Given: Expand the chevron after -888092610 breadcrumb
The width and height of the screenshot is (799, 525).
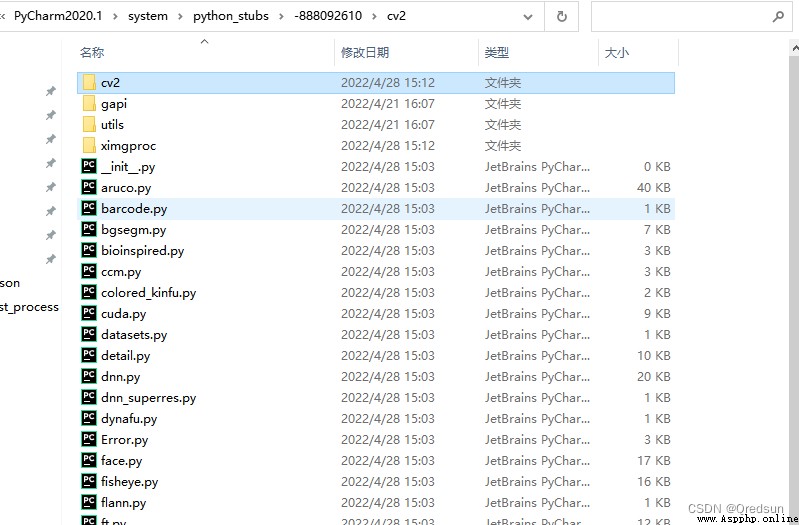Looking at the screenshot, I should 375,16.
